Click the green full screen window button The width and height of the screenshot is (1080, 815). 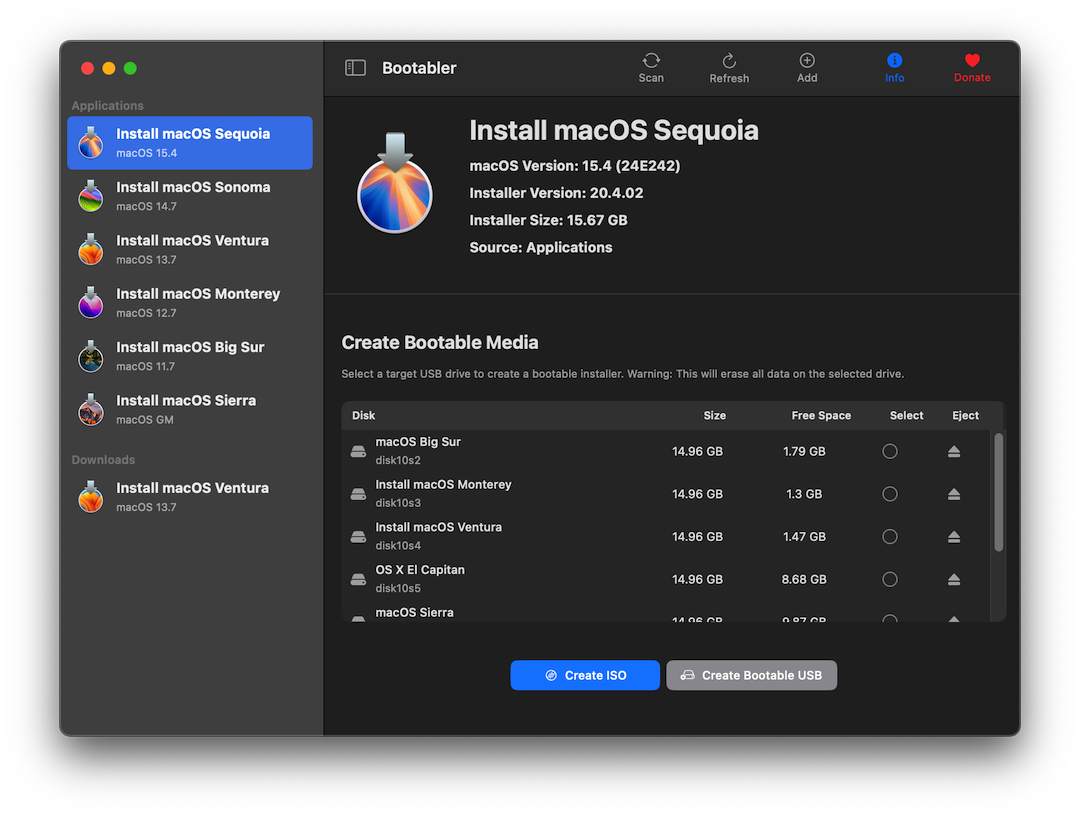[130, 68]
